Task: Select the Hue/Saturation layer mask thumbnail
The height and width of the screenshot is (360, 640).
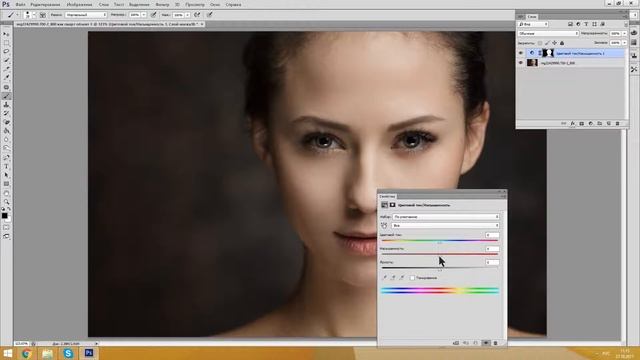Action: (548, 53)
